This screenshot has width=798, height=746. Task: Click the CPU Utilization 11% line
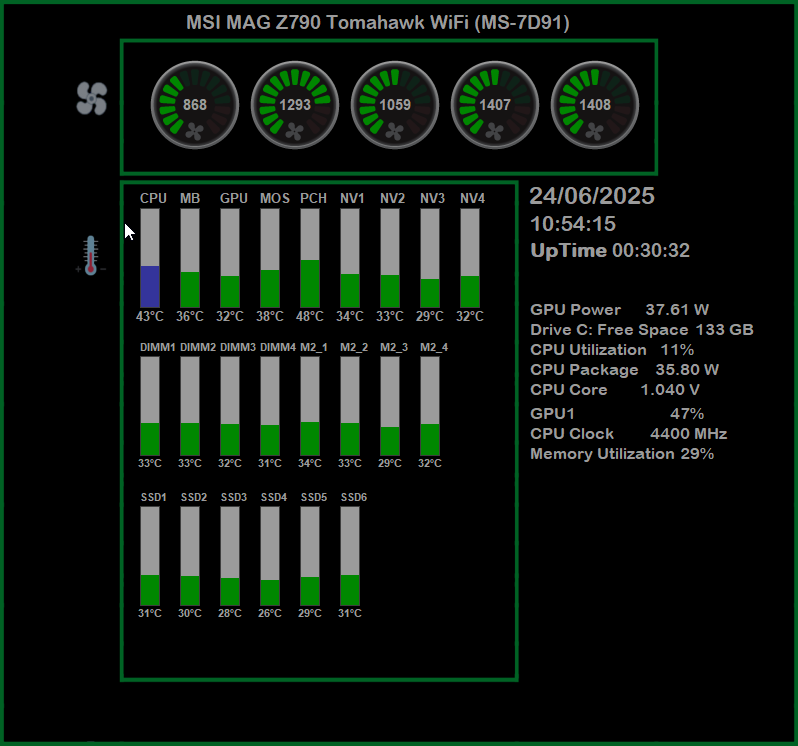pyautogui.click(x=612, y=350)
